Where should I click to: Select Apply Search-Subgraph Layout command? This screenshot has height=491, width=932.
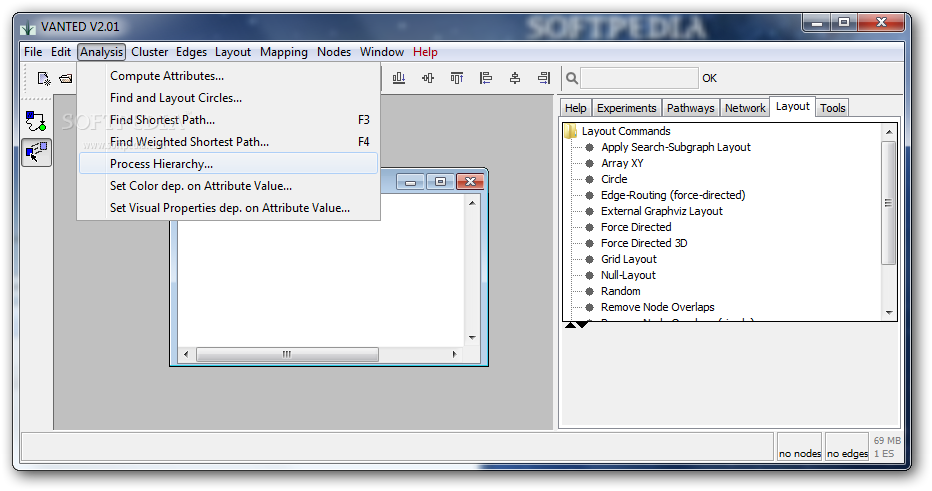coord(676,147)
